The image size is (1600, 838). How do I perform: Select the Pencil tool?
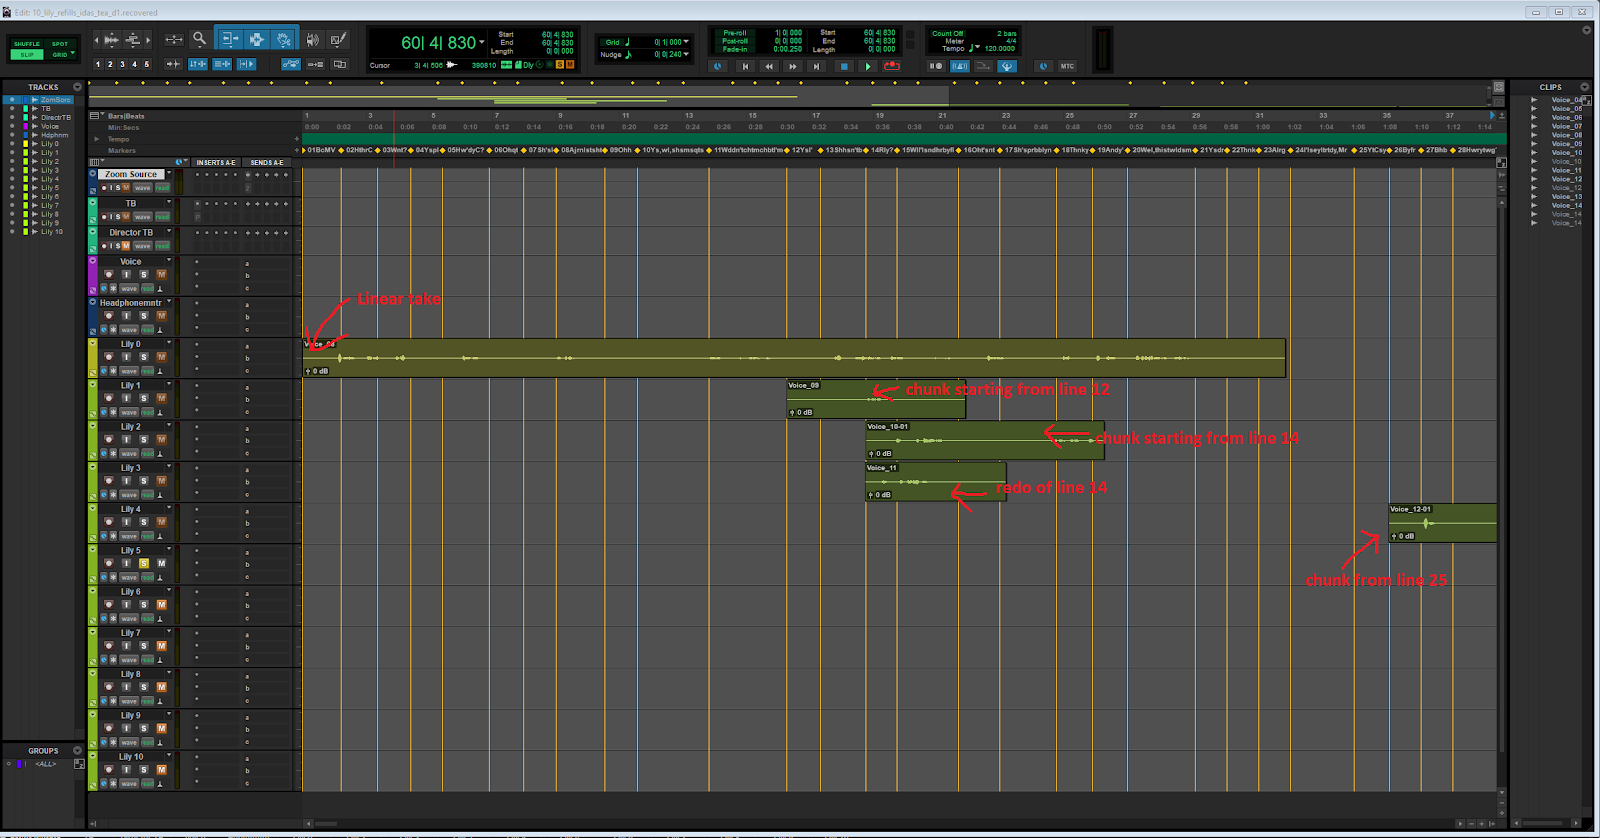click(x=338, y=39)
